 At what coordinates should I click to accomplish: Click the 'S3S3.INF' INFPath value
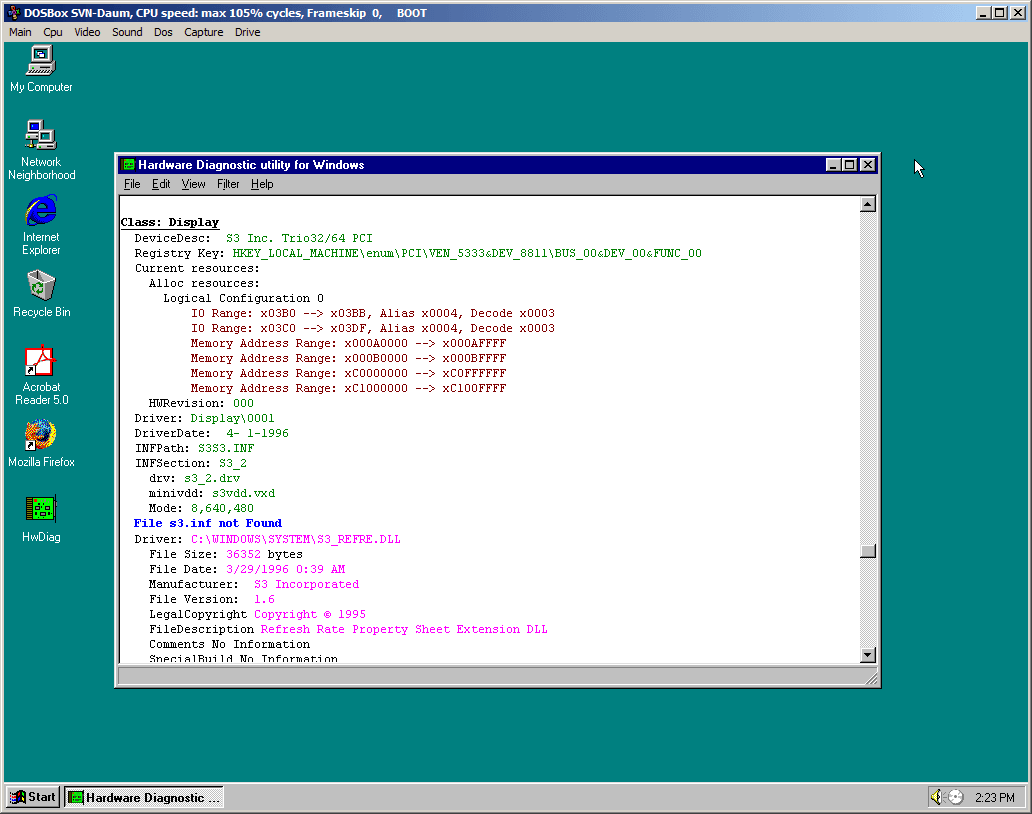[x=226, y=448]
